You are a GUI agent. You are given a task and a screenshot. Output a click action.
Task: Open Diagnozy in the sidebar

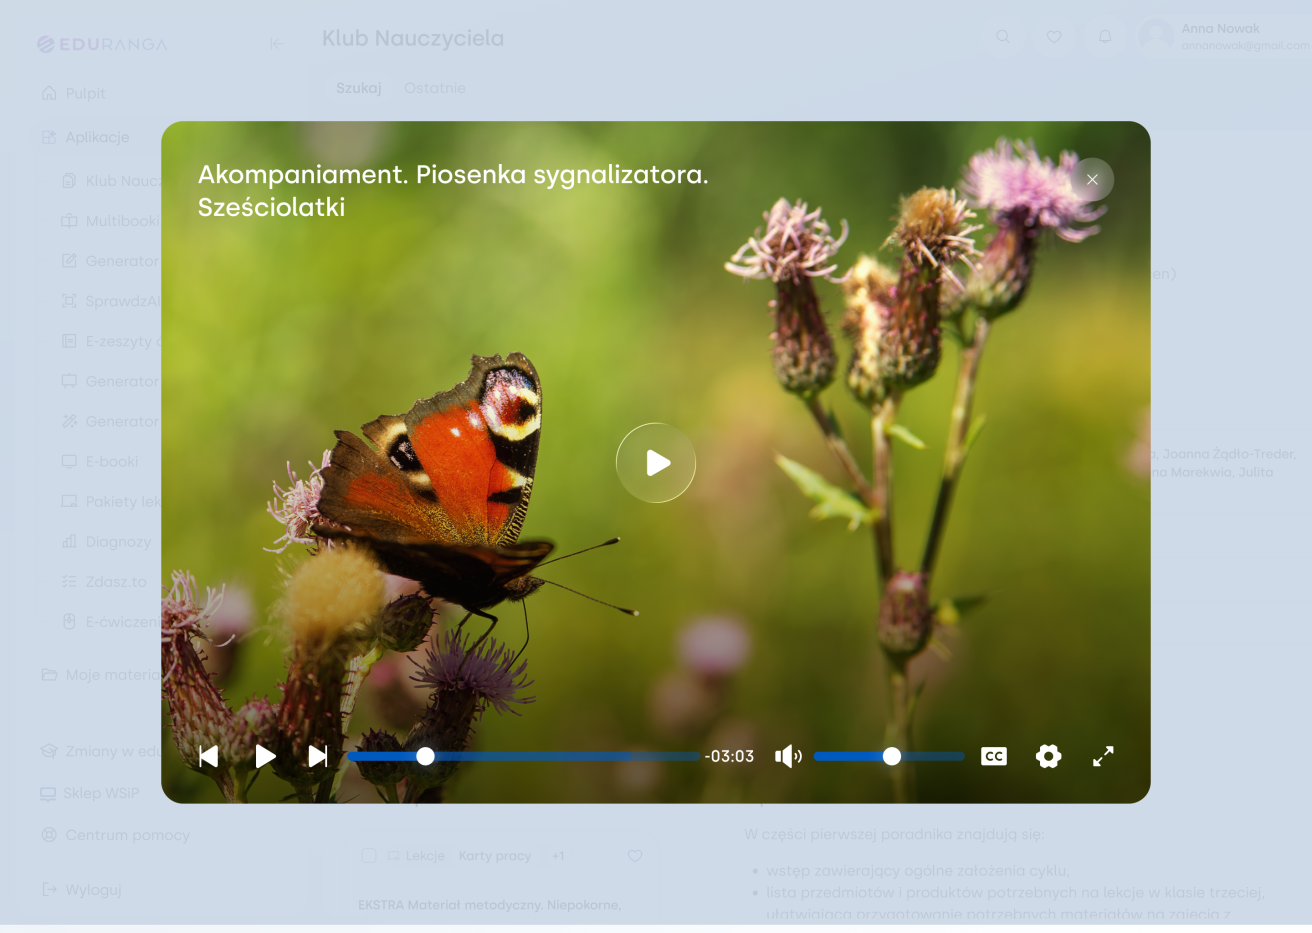tap(106, 541)
